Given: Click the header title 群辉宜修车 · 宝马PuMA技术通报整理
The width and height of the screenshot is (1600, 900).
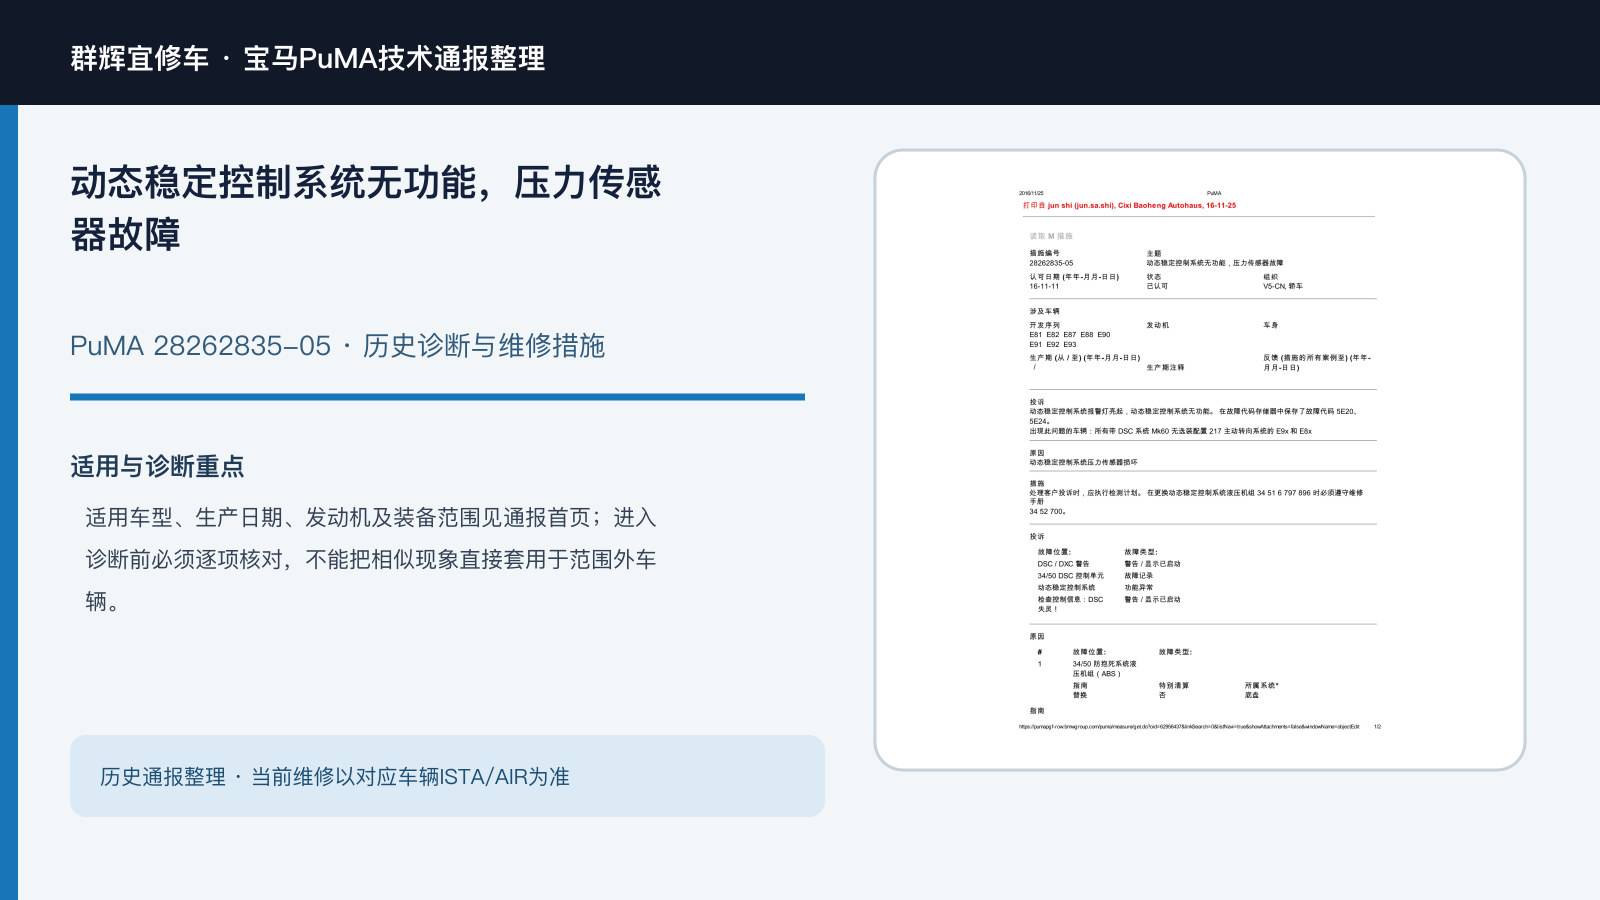Looking at the screenshot, I should (308, 58).
